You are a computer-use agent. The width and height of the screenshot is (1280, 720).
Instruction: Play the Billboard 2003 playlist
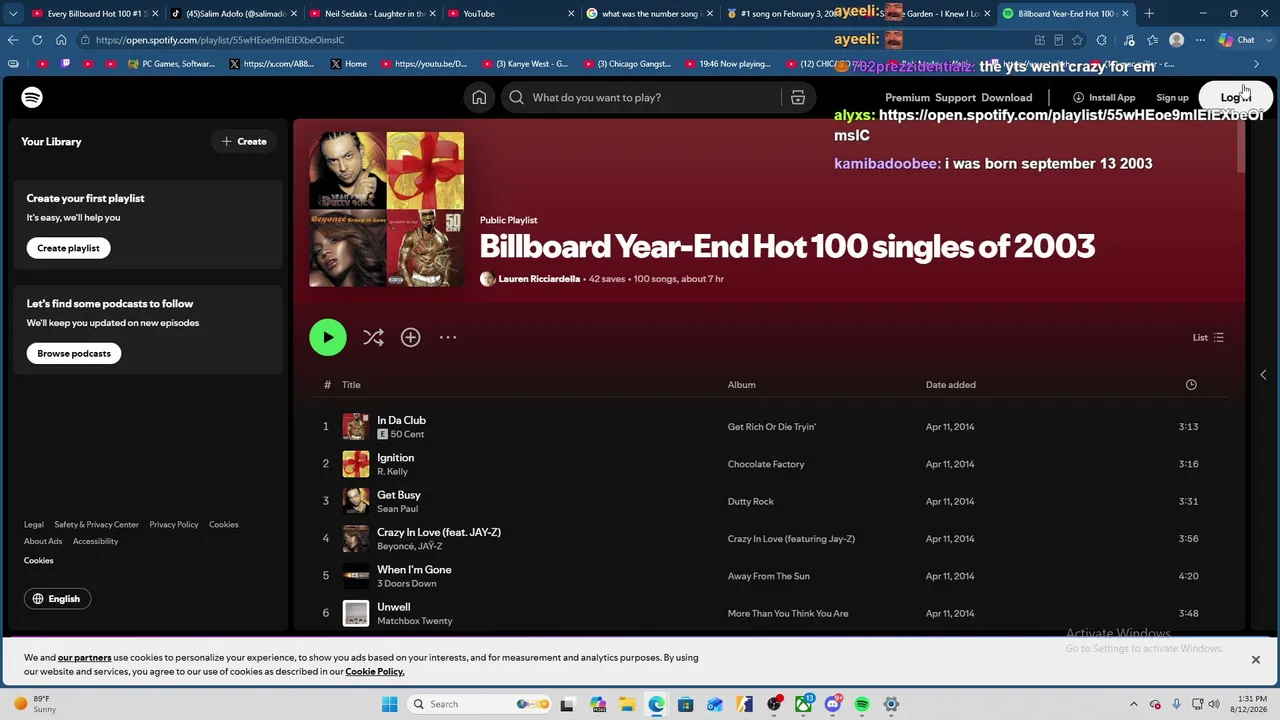[328, 337]
